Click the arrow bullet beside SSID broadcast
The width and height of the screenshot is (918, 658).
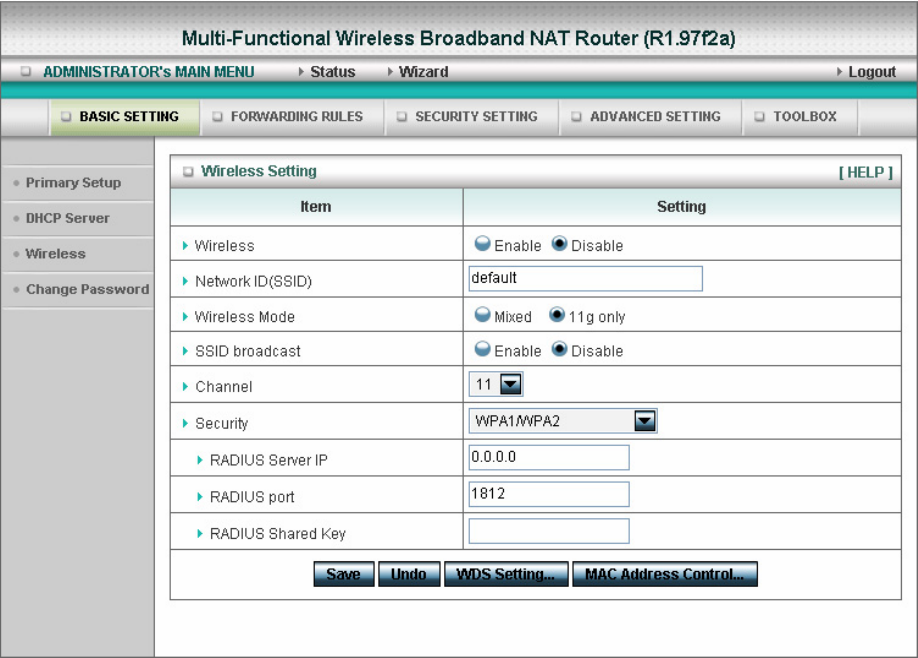185,351
